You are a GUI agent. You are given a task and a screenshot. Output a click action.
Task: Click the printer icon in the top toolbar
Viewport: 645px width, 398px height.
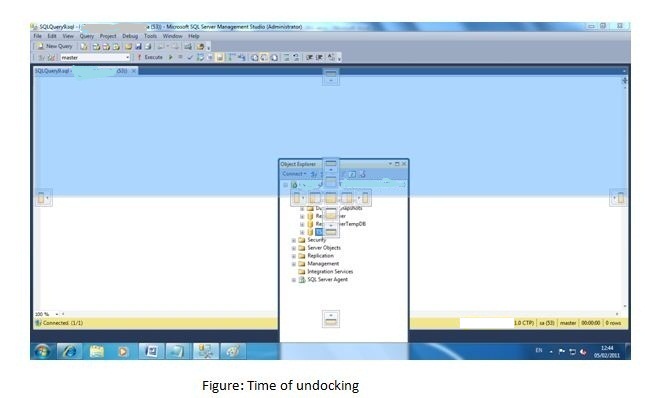148,46
